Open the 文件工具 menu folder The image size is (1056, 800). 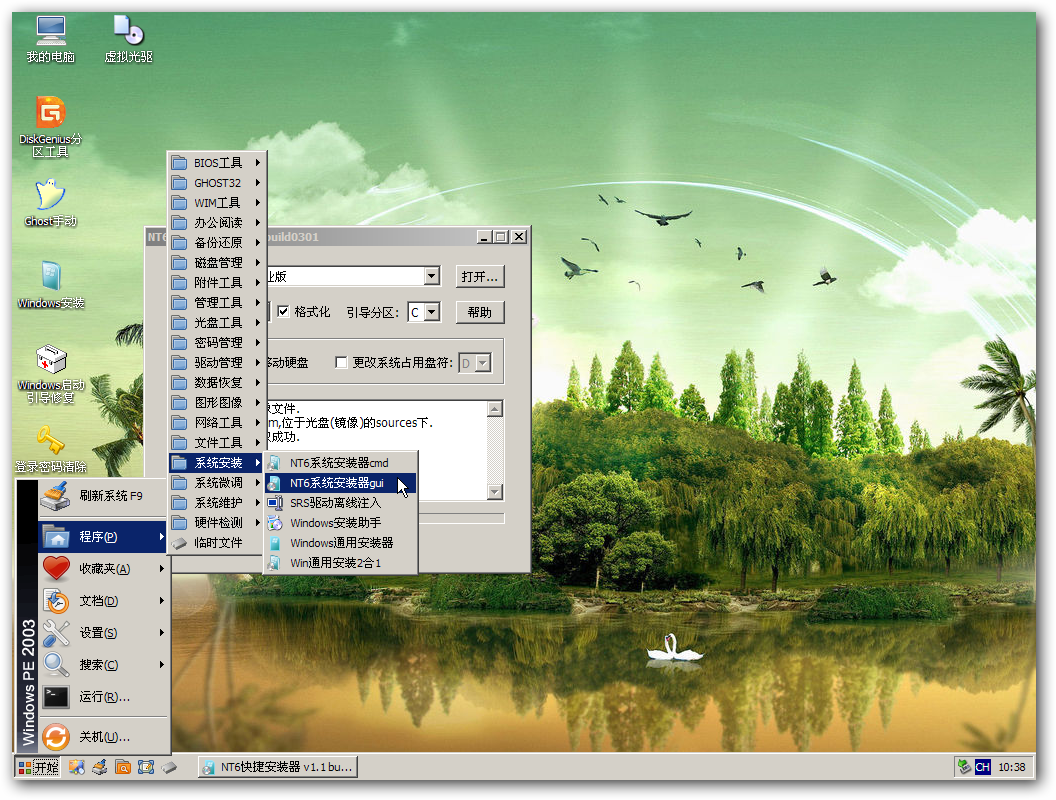(x=216, y=442)
